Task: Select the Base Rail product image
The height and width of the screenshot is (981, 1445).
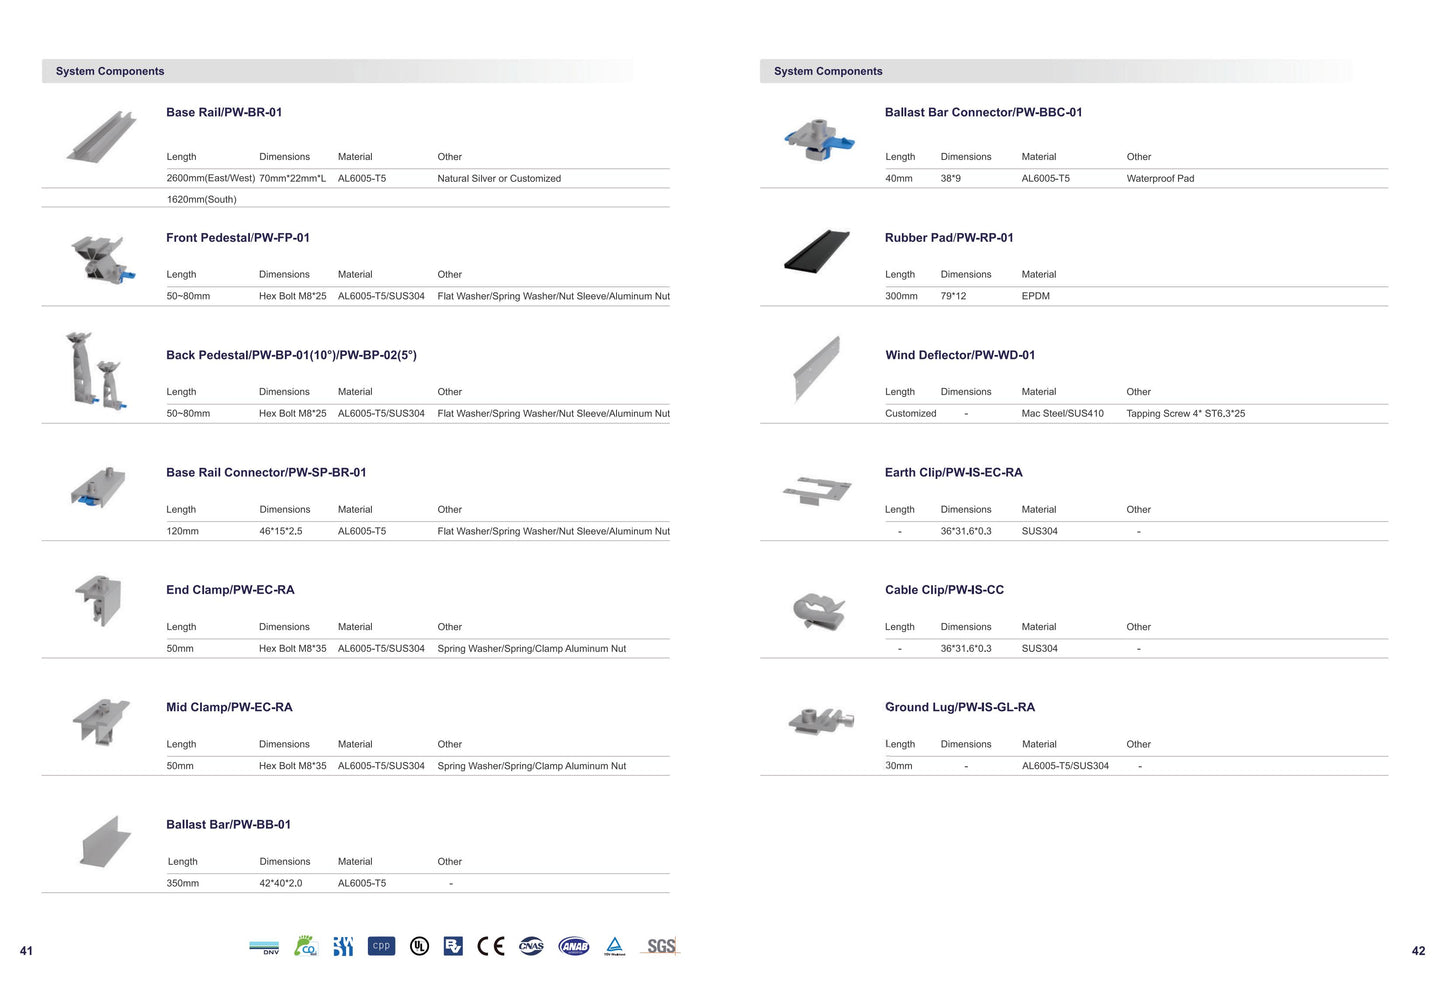Action: [101, 137]
